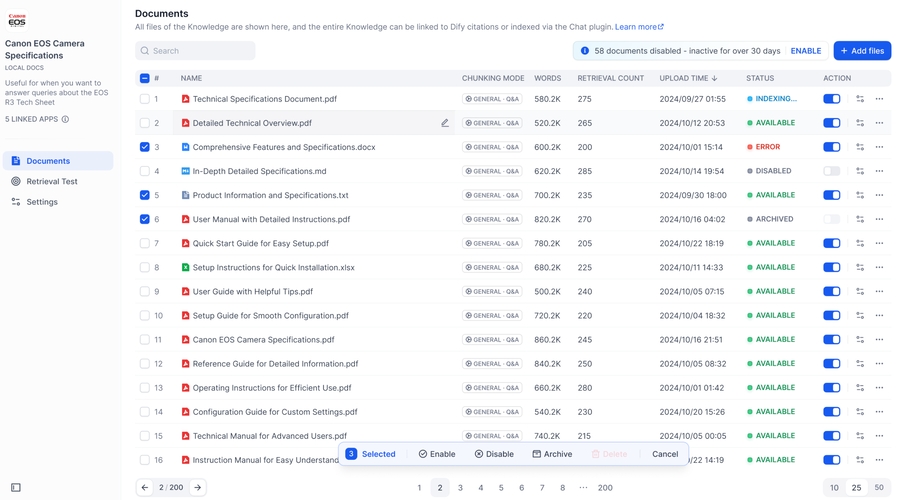Sort by Upload Time column header
900x500 pixels.
(688, 78)
